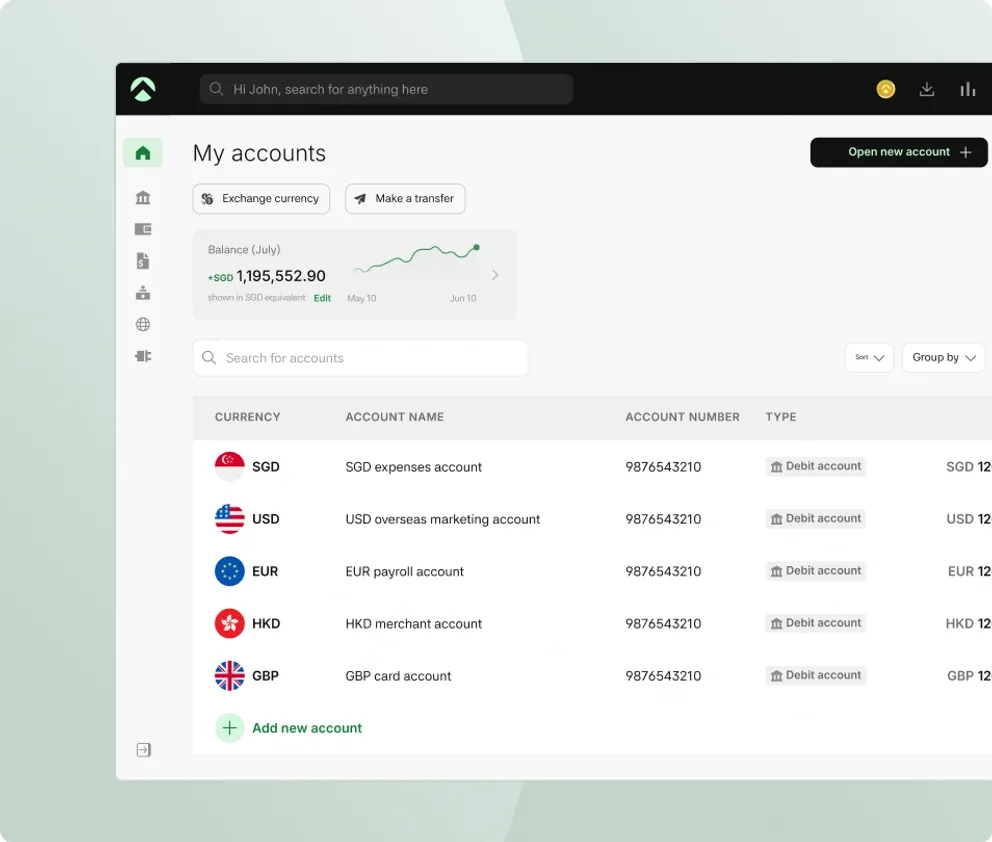The width and height of the screenshot is (992, 842).
Task: Click Debit account tag in GBP row
Action: click(x=815, y=675)
